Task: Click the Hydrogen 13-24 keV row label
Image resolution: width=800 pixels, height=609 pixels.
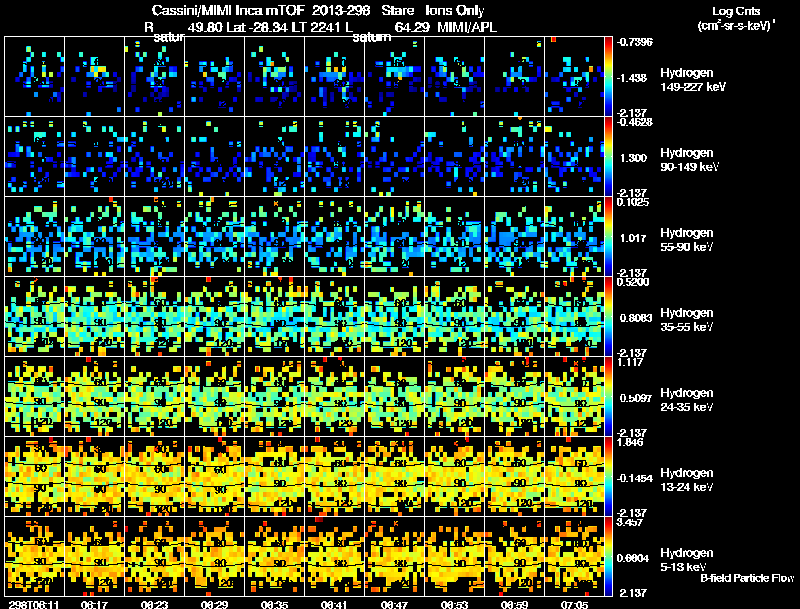Action: [x=686, y=480]
